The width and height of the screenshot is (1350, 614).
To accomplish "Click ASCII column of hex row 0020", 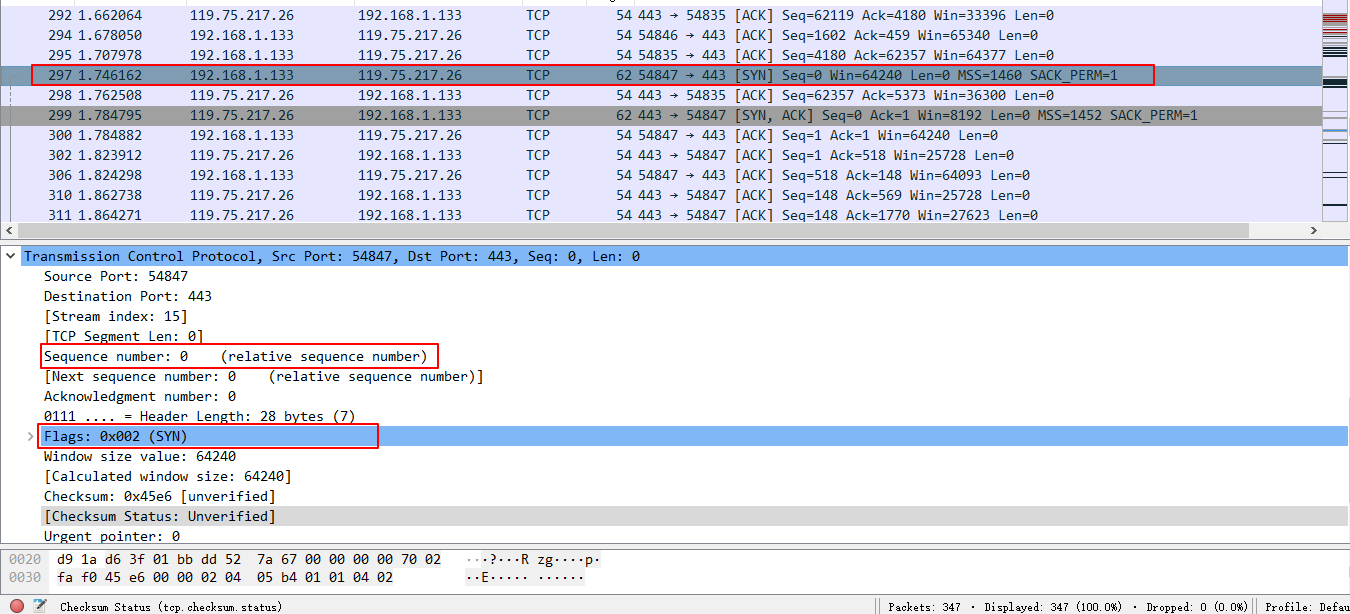I will pyautogui.click(x=535, y=559).
